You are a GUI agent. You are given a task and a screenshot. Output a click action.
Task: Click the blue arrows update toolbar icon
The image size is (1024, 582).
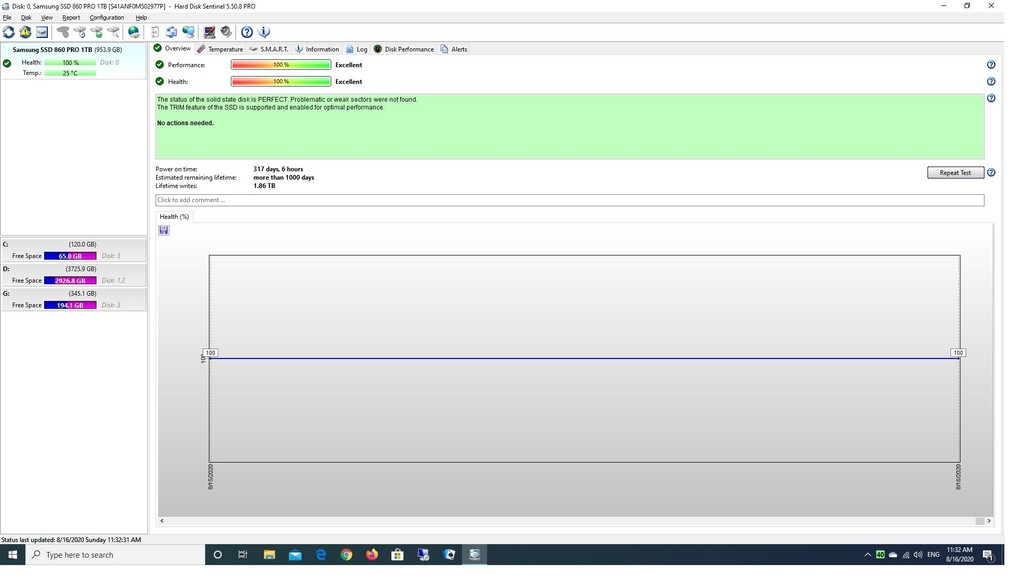171,32
